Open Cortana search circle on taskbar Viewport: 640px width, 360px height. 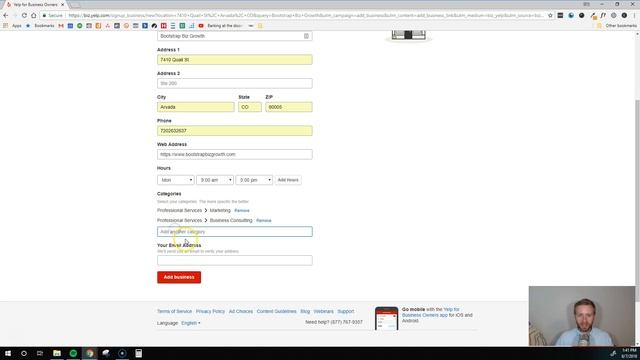coord(24,353)
